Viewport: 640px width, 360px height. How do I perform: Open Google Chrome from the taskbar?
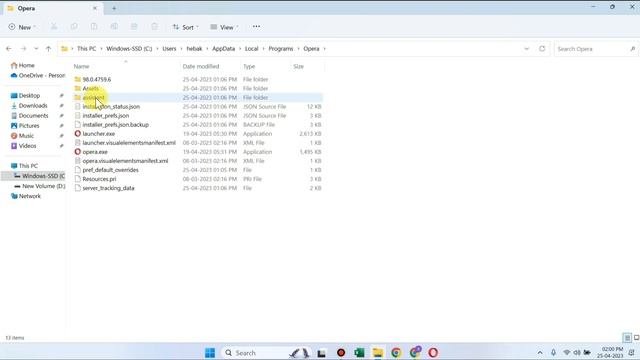(x=396, y=353)
